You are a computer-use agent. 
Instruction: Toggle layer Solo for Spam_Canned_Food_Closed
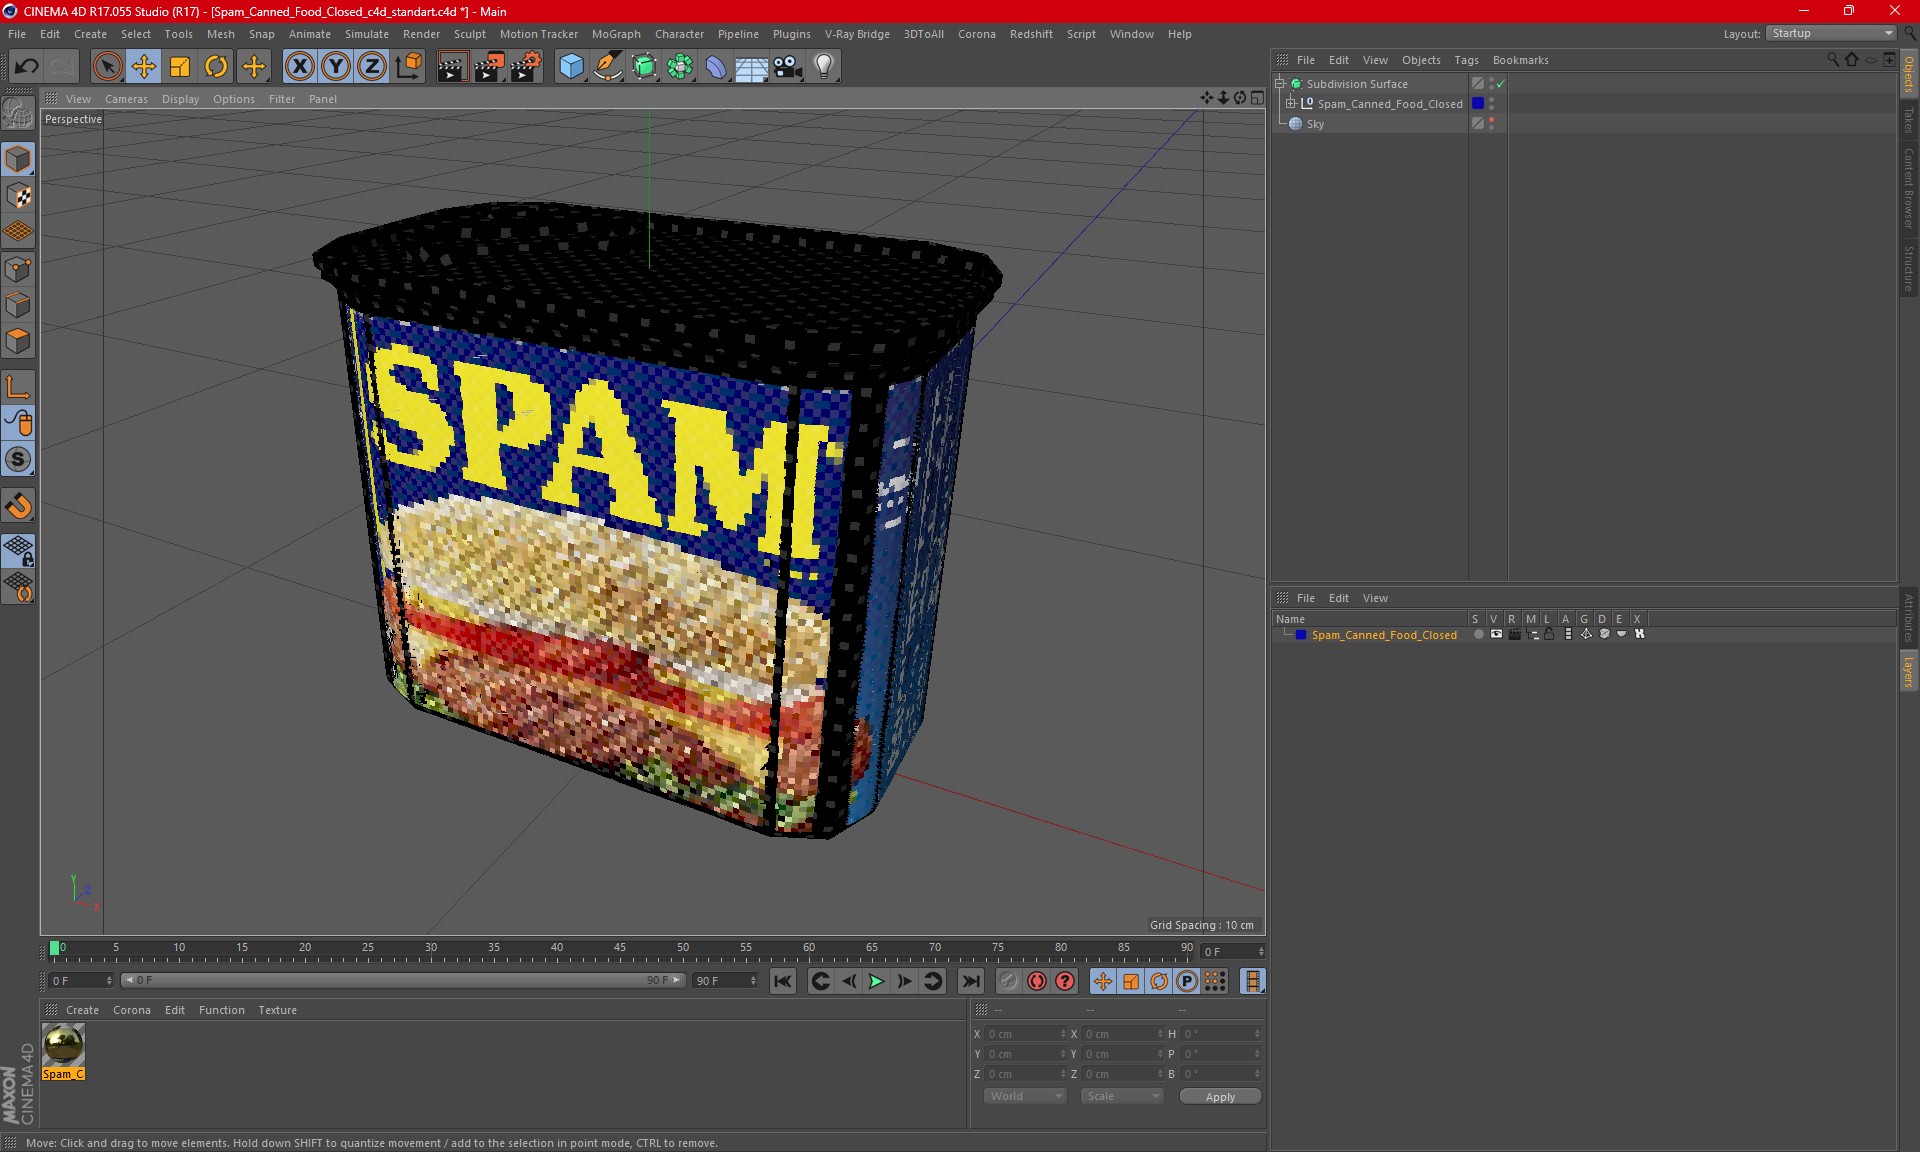[x=1478, y=634]
